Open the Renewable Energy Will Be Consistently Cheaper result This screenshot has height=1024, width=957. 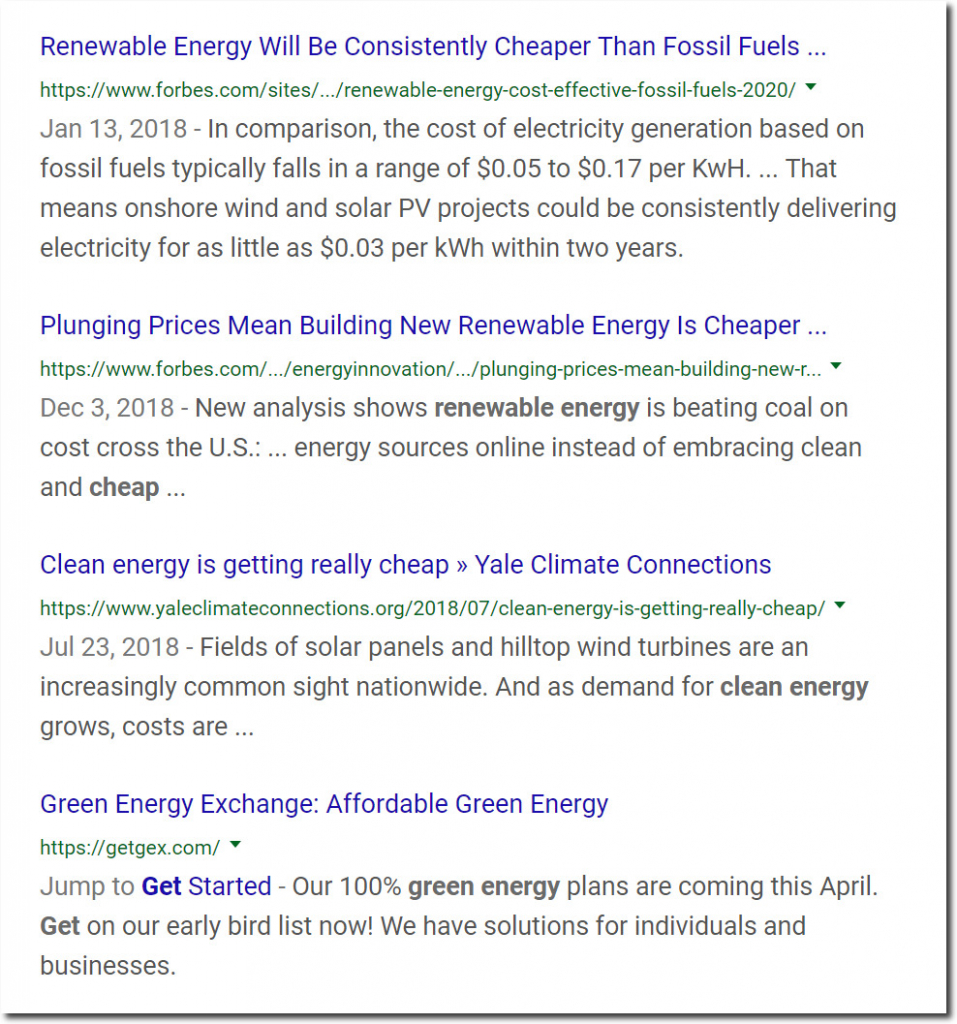click(433, 47)
